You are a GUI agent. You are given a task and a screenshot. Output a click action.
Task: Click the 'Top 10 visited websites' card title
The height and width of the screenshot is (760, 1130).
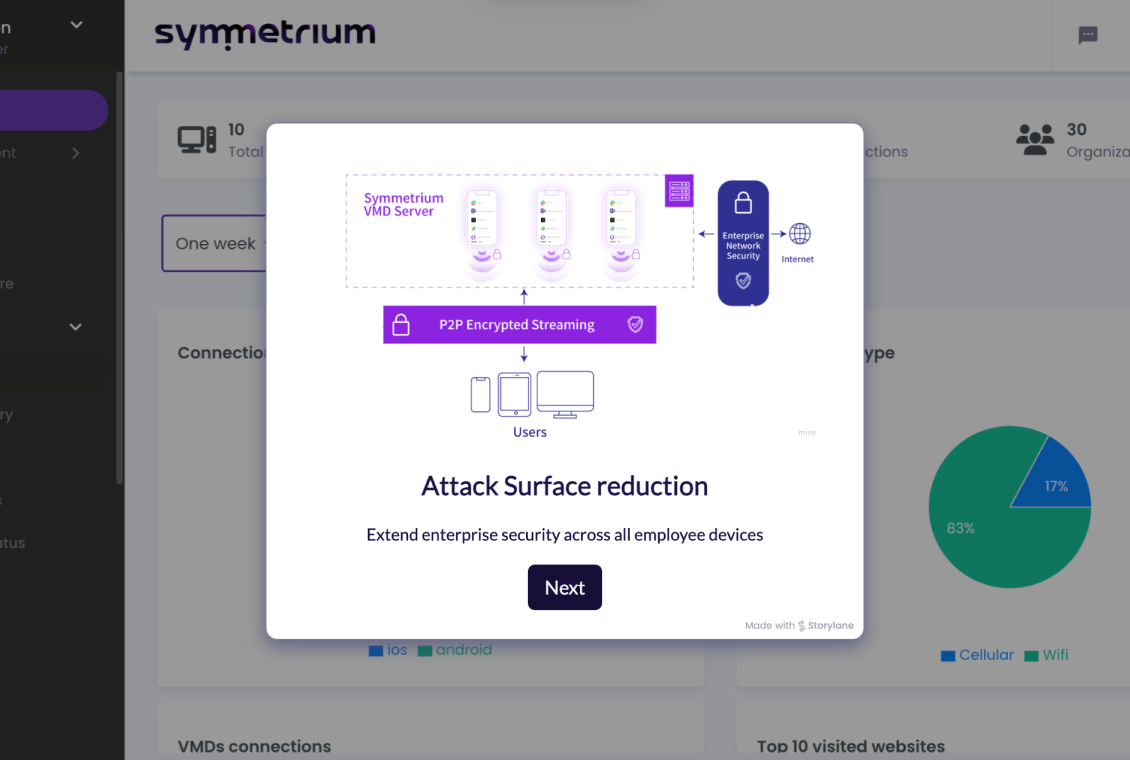(850, 746)
